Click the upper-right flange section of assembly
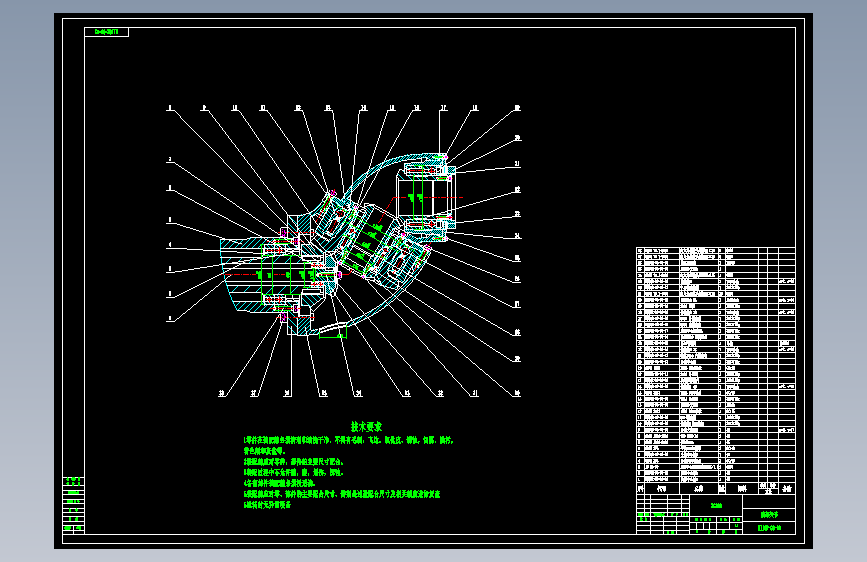 click(426, 197)
